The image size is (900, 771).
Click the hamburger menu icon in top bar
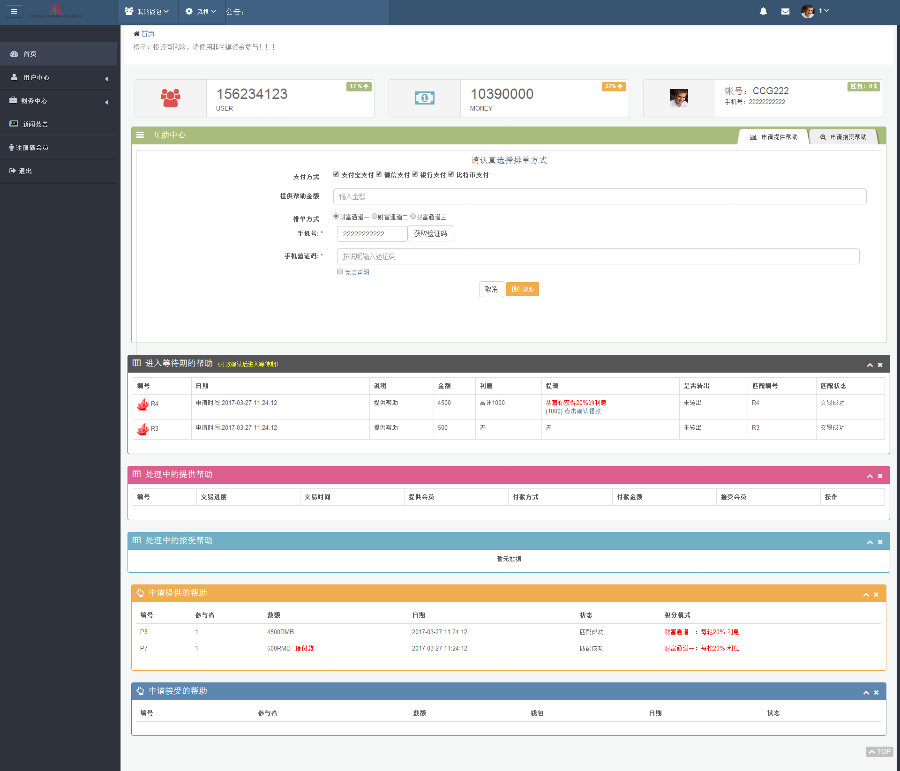coord(14,11)
